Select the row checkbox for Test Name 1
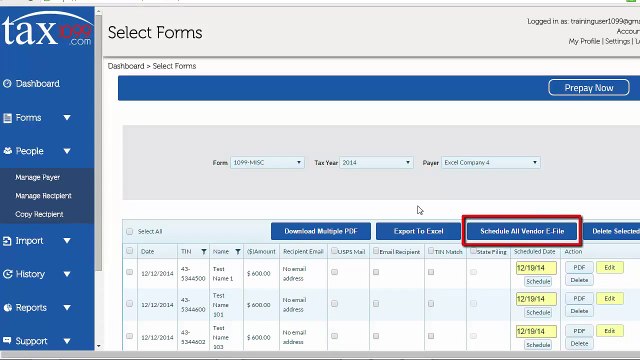Screen dimensions: 640x360 tap(129, 272)
